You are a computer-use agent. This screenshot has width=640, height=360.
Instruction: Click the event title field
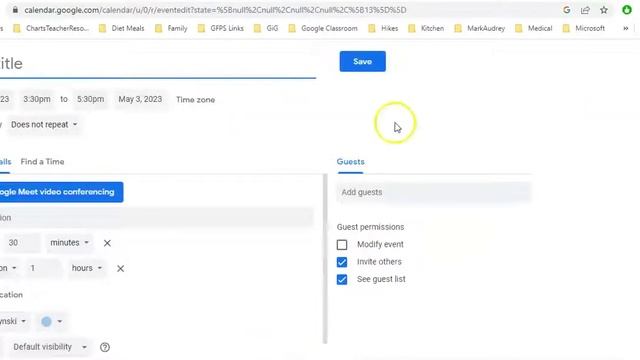[x=158, y=64]
